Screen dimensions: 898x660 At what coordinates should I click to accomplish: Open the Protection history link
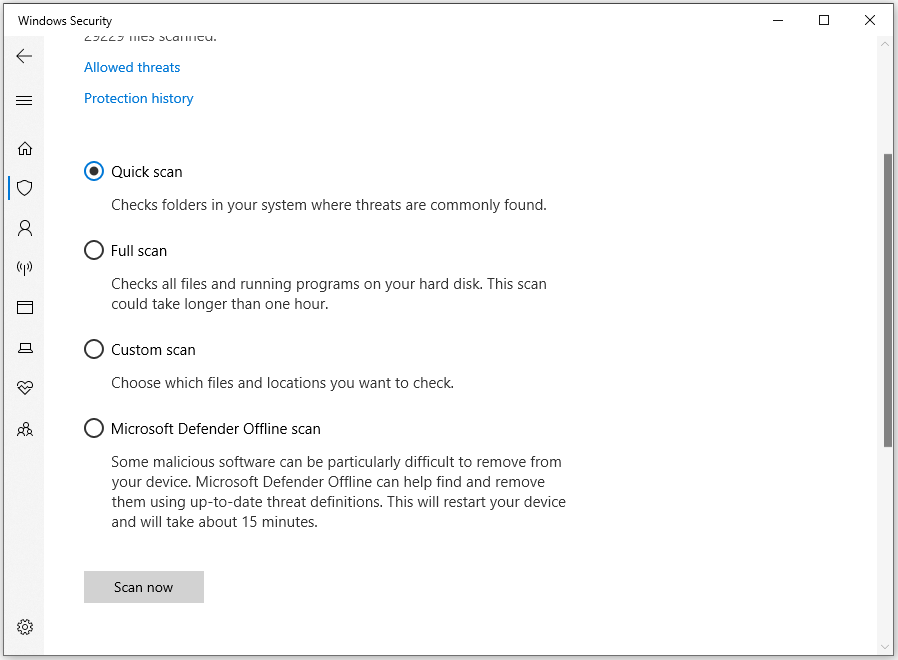coord(139,98)
